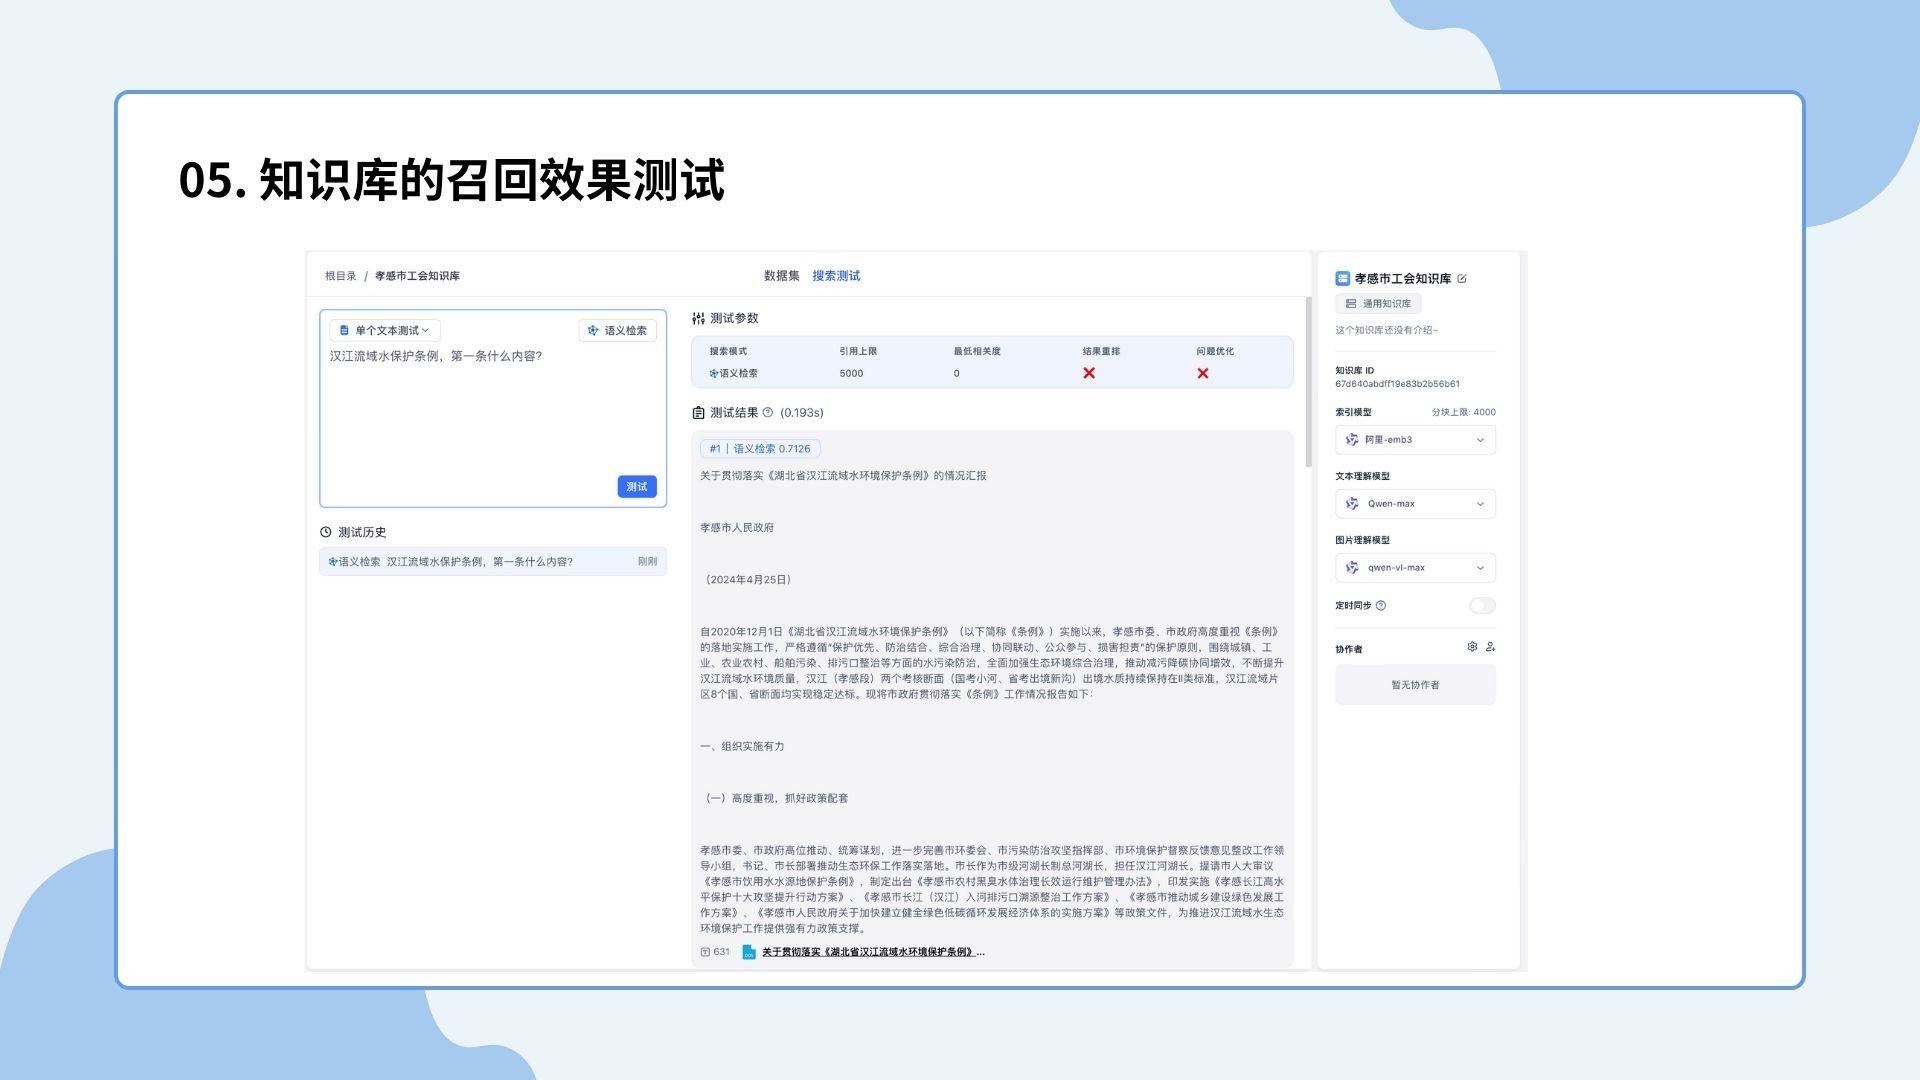Viewport: 1920px width, 1080px height.
Task: Click the red X under 问题优化
Action: (x=1203, y=373)
